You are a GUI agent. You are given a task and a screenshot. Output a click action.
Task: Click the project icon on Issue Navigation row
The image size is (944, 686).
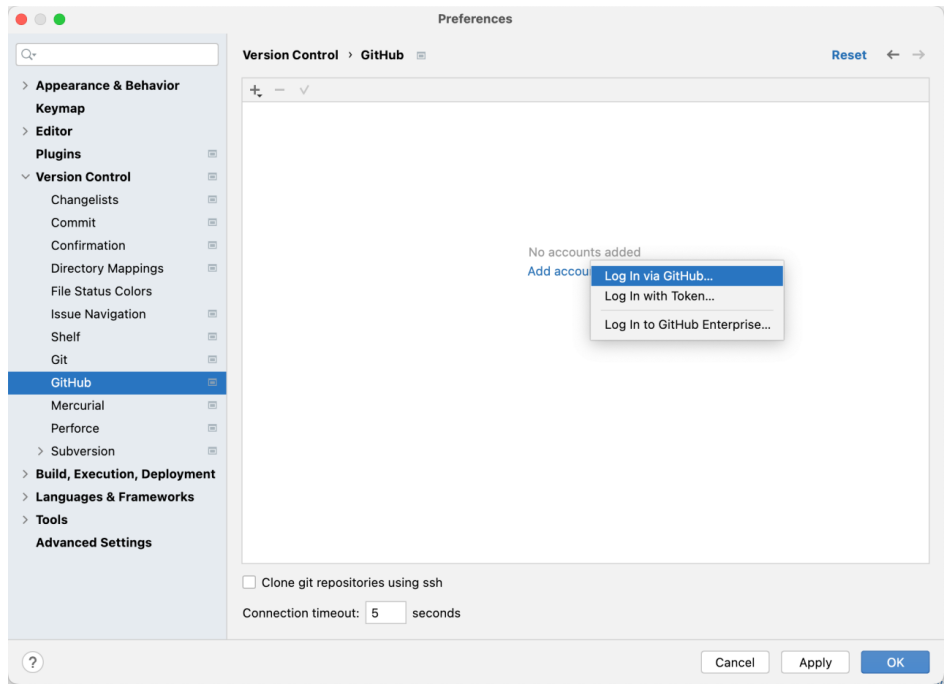(212, 314)
